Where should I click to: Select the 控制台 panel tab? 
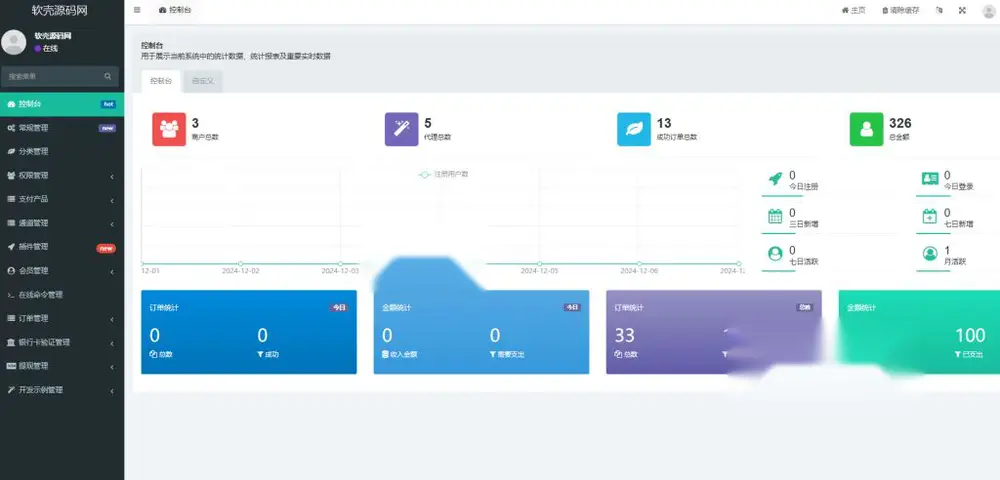(161, 81)
